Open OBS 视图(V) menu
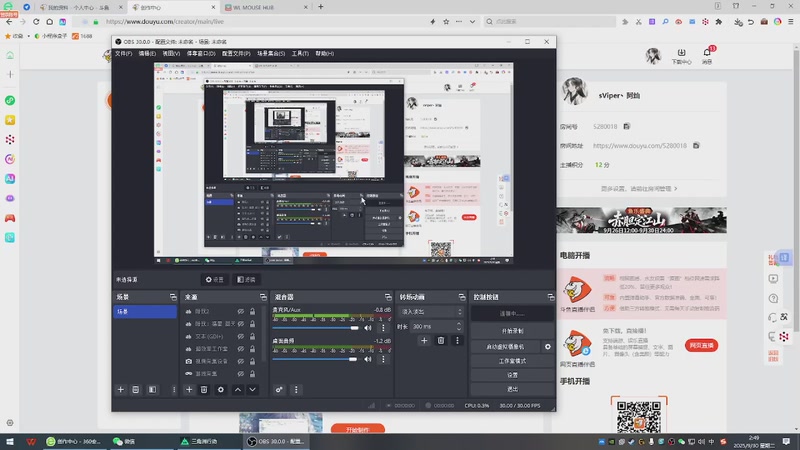 [171, 54]
